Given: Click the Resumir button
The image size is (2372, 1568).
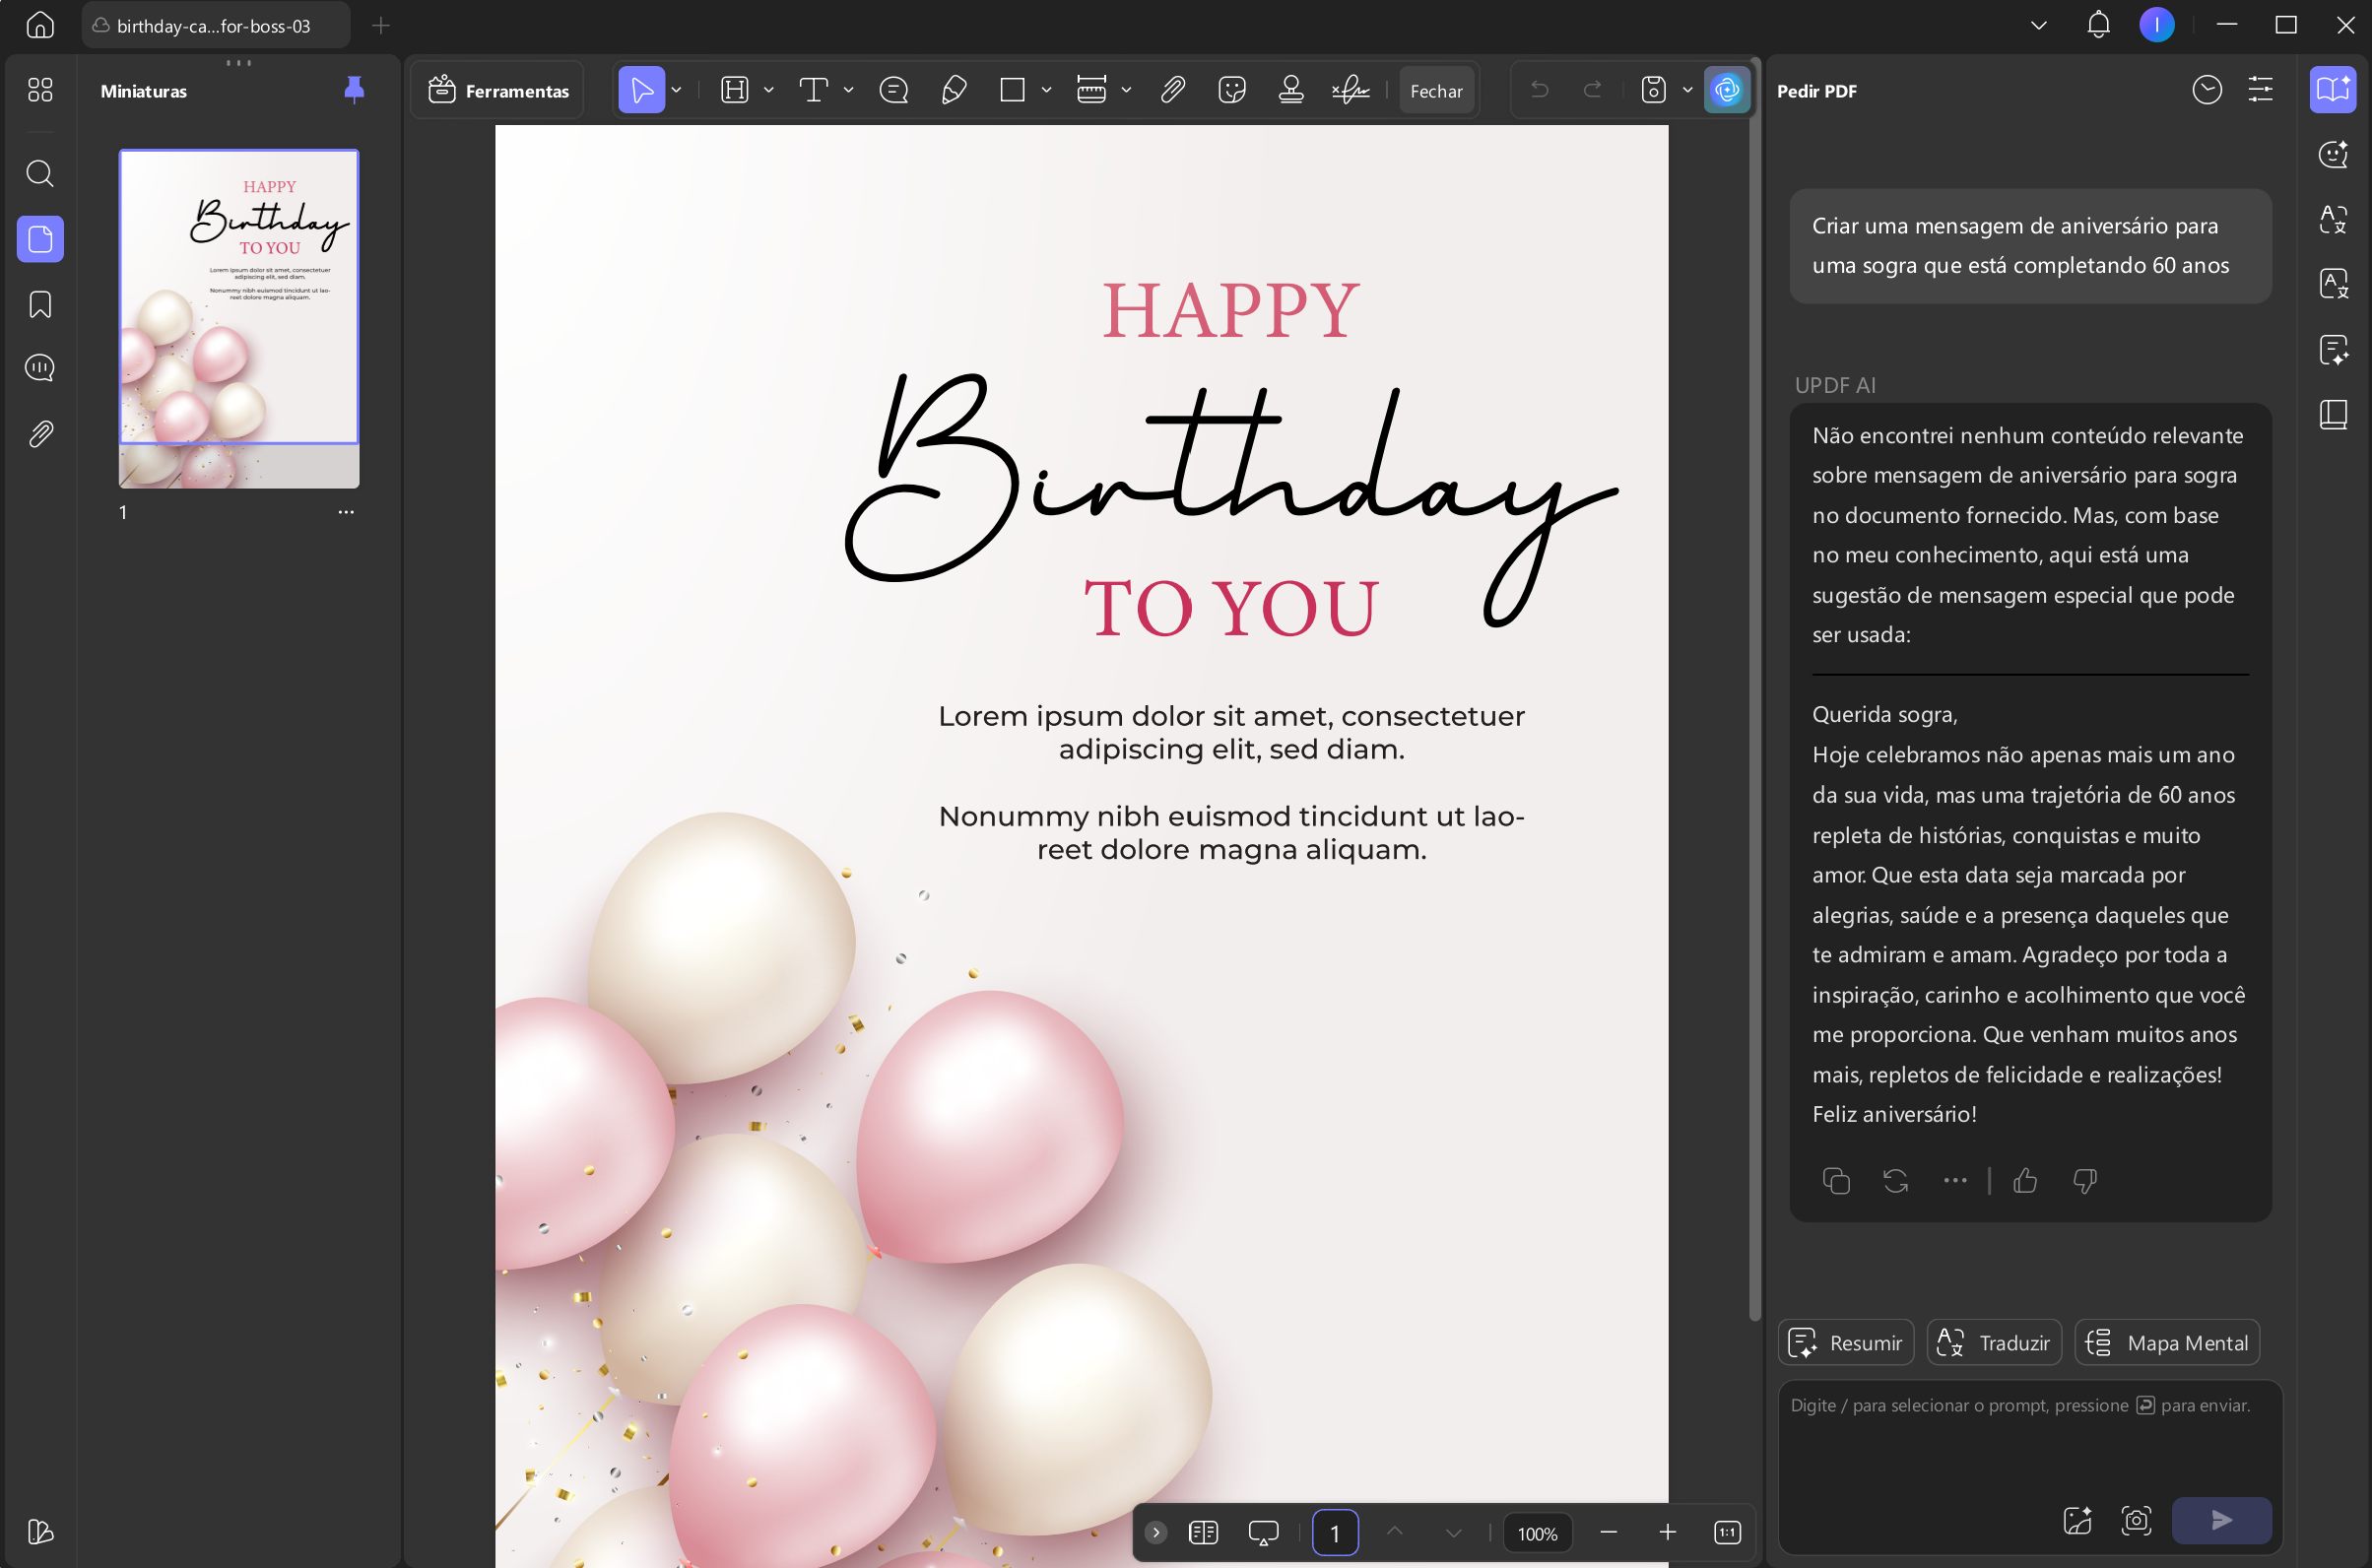Looking at the screenshot, I should [1846, 1342].
